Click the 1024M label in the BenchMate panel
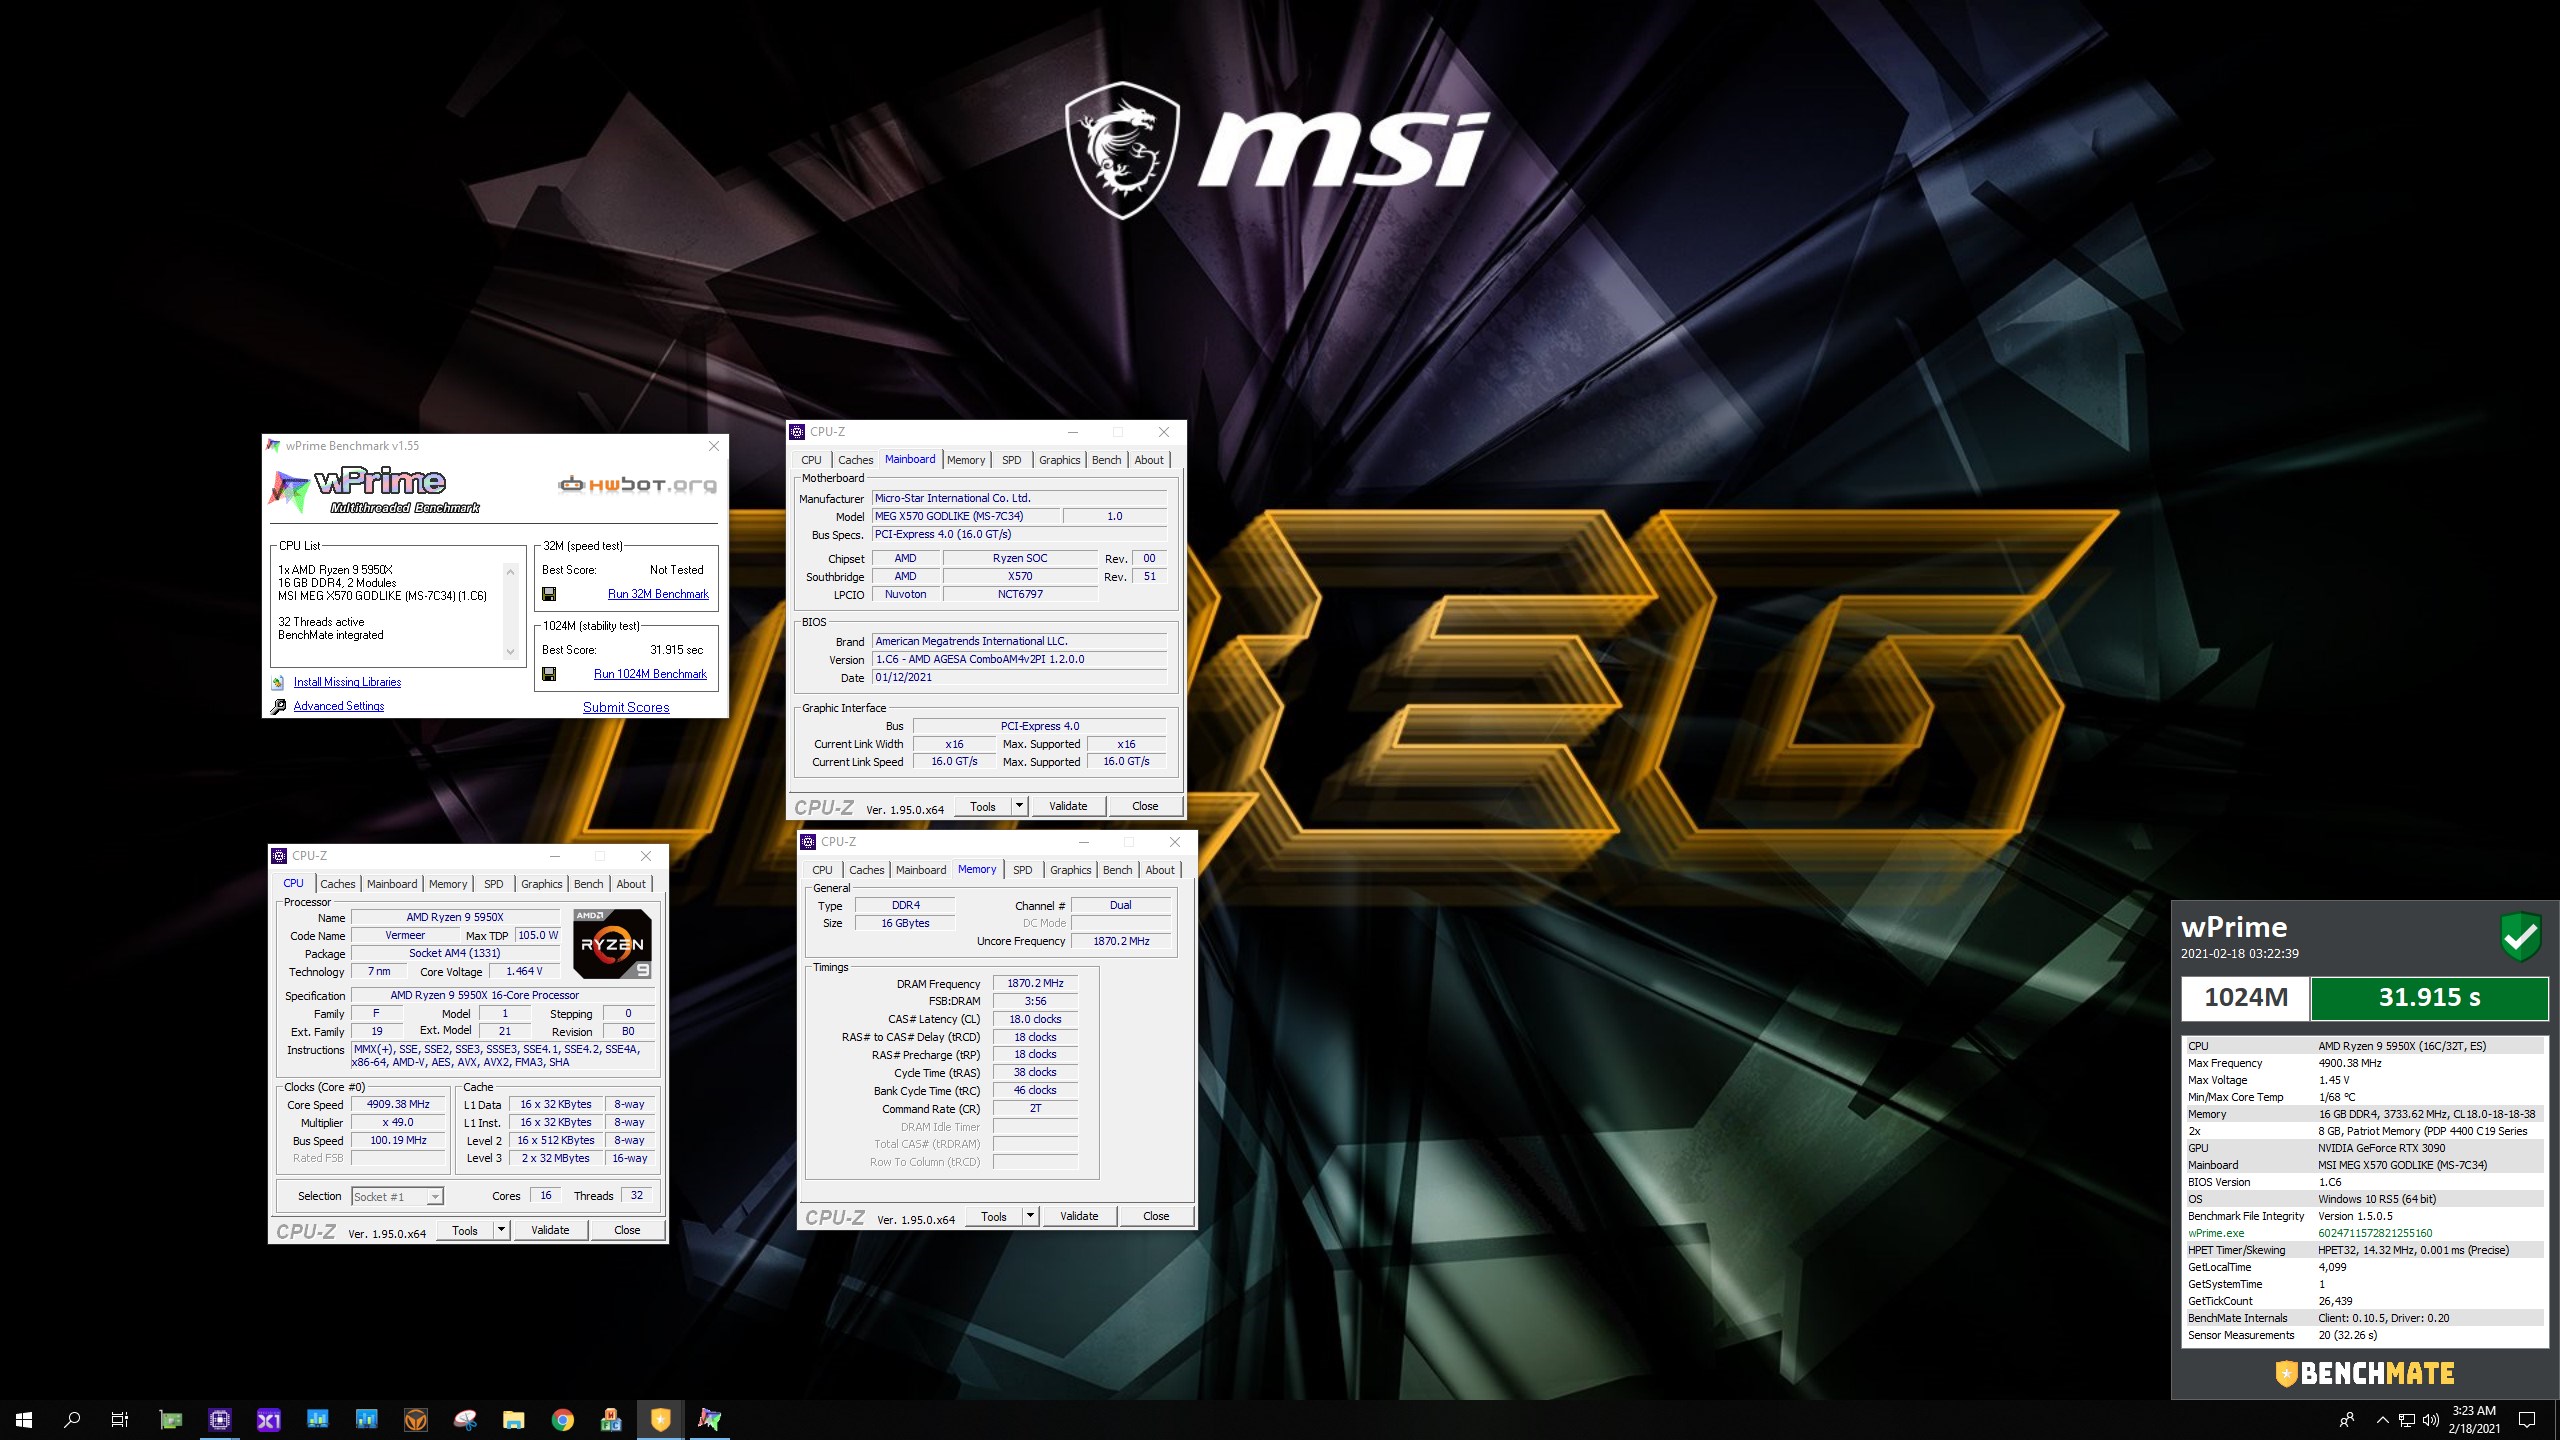This screenshot has width=2560, height=1440. coord(2246,997)
